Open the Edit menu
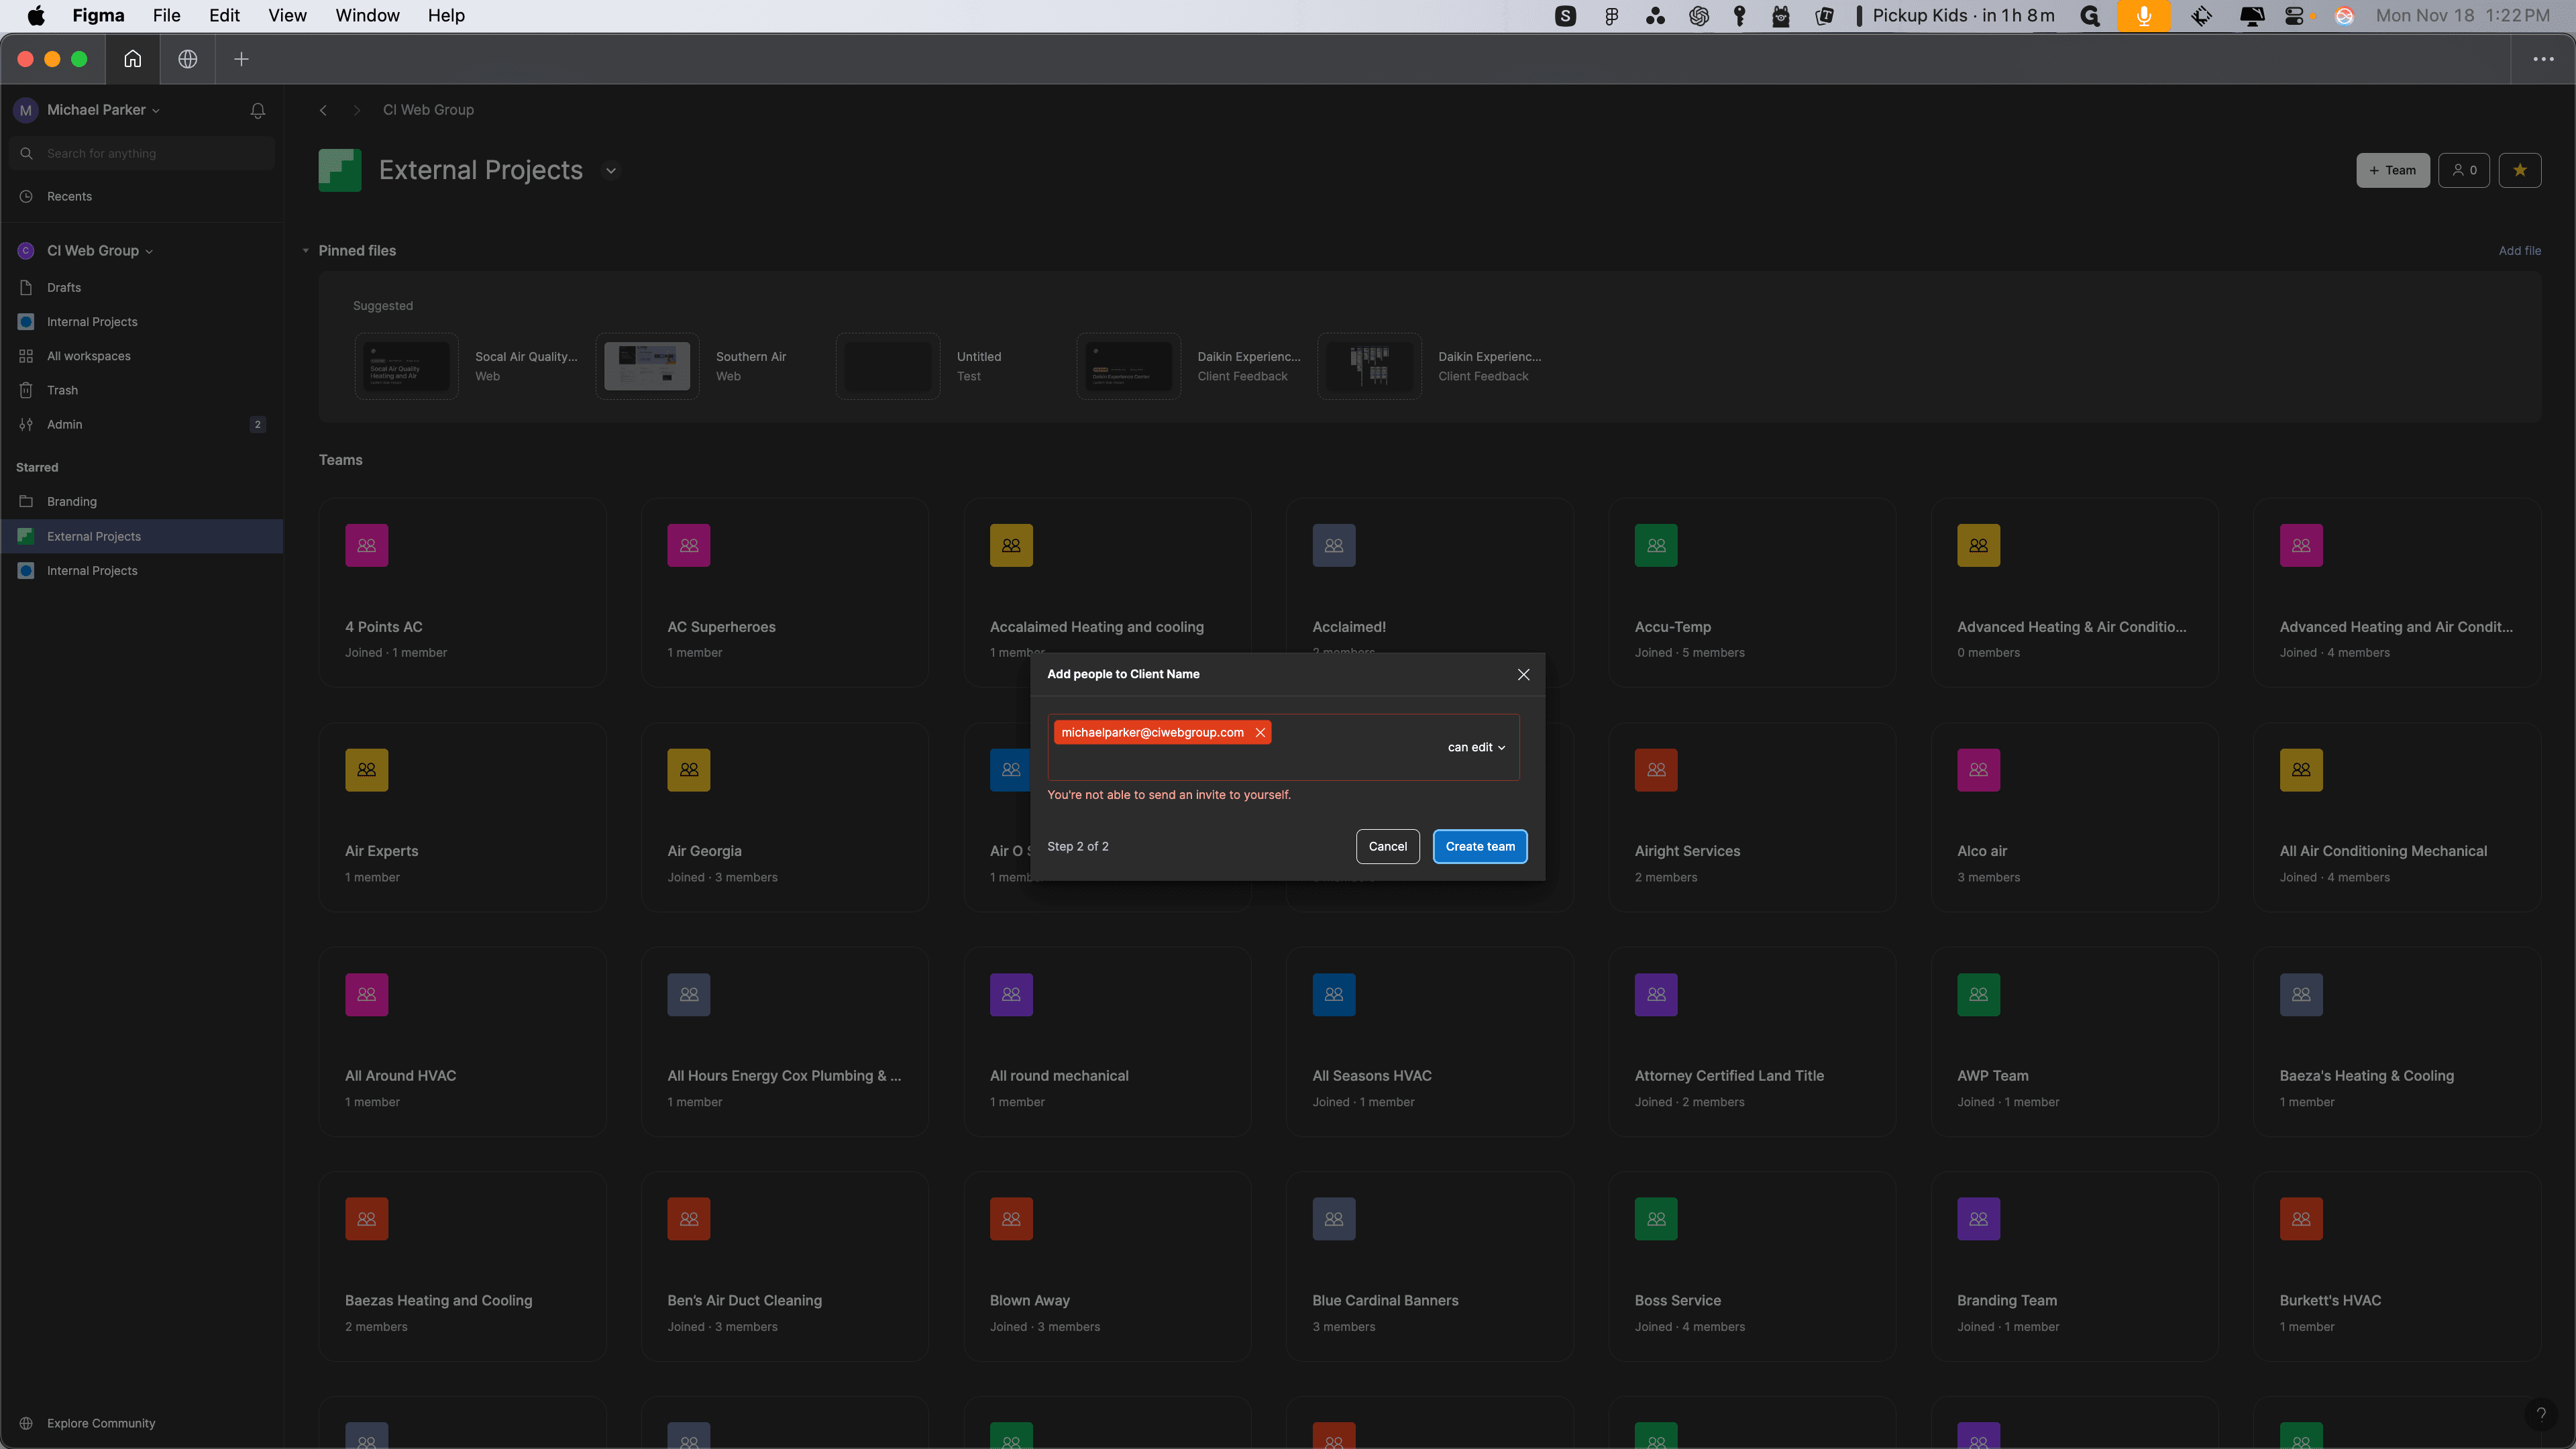The height and width of the screenshot is (1449, 2576). 224,15
